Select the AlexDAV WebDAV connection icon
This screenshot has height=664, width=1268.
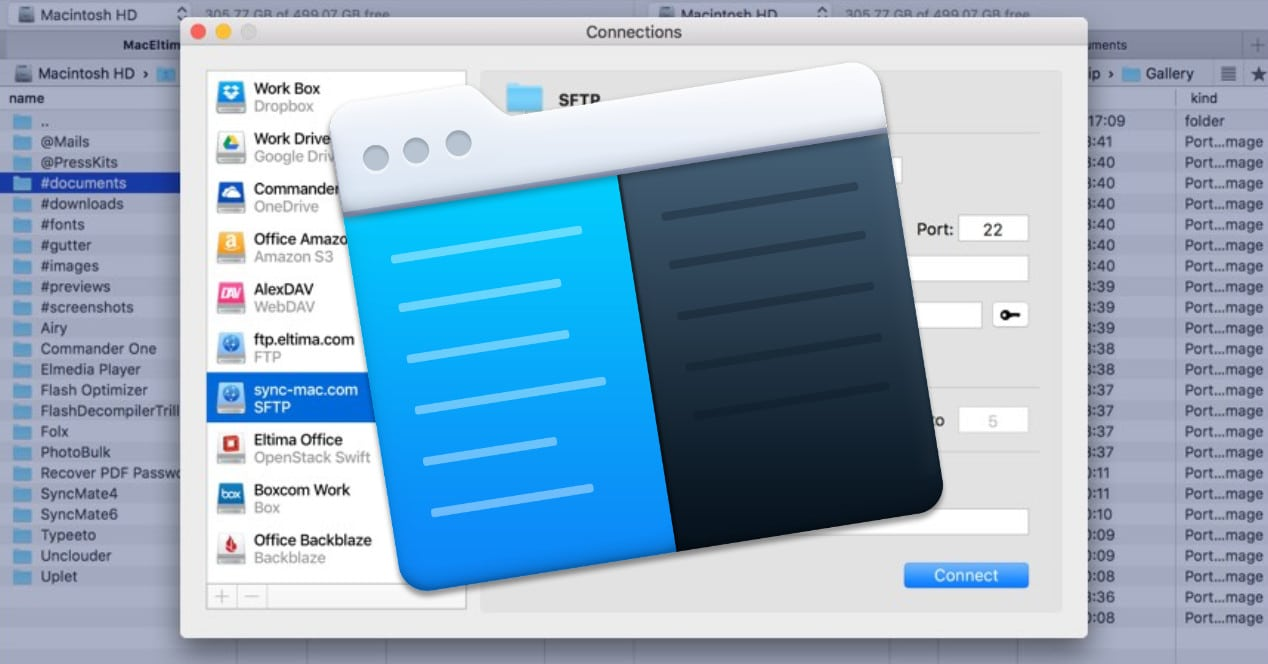tap(231, 297)
